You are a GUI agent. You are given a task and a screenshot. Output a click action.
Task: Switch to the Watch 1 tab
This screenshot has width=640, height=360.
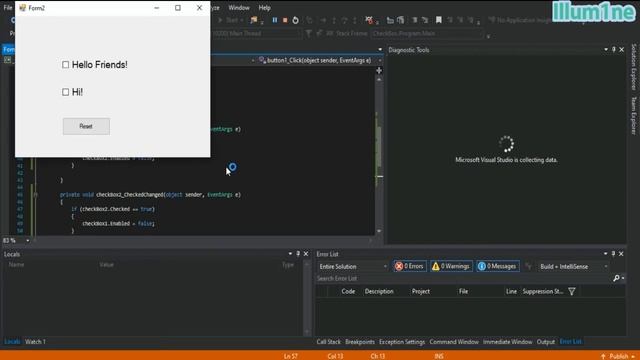tap(35, 342)
